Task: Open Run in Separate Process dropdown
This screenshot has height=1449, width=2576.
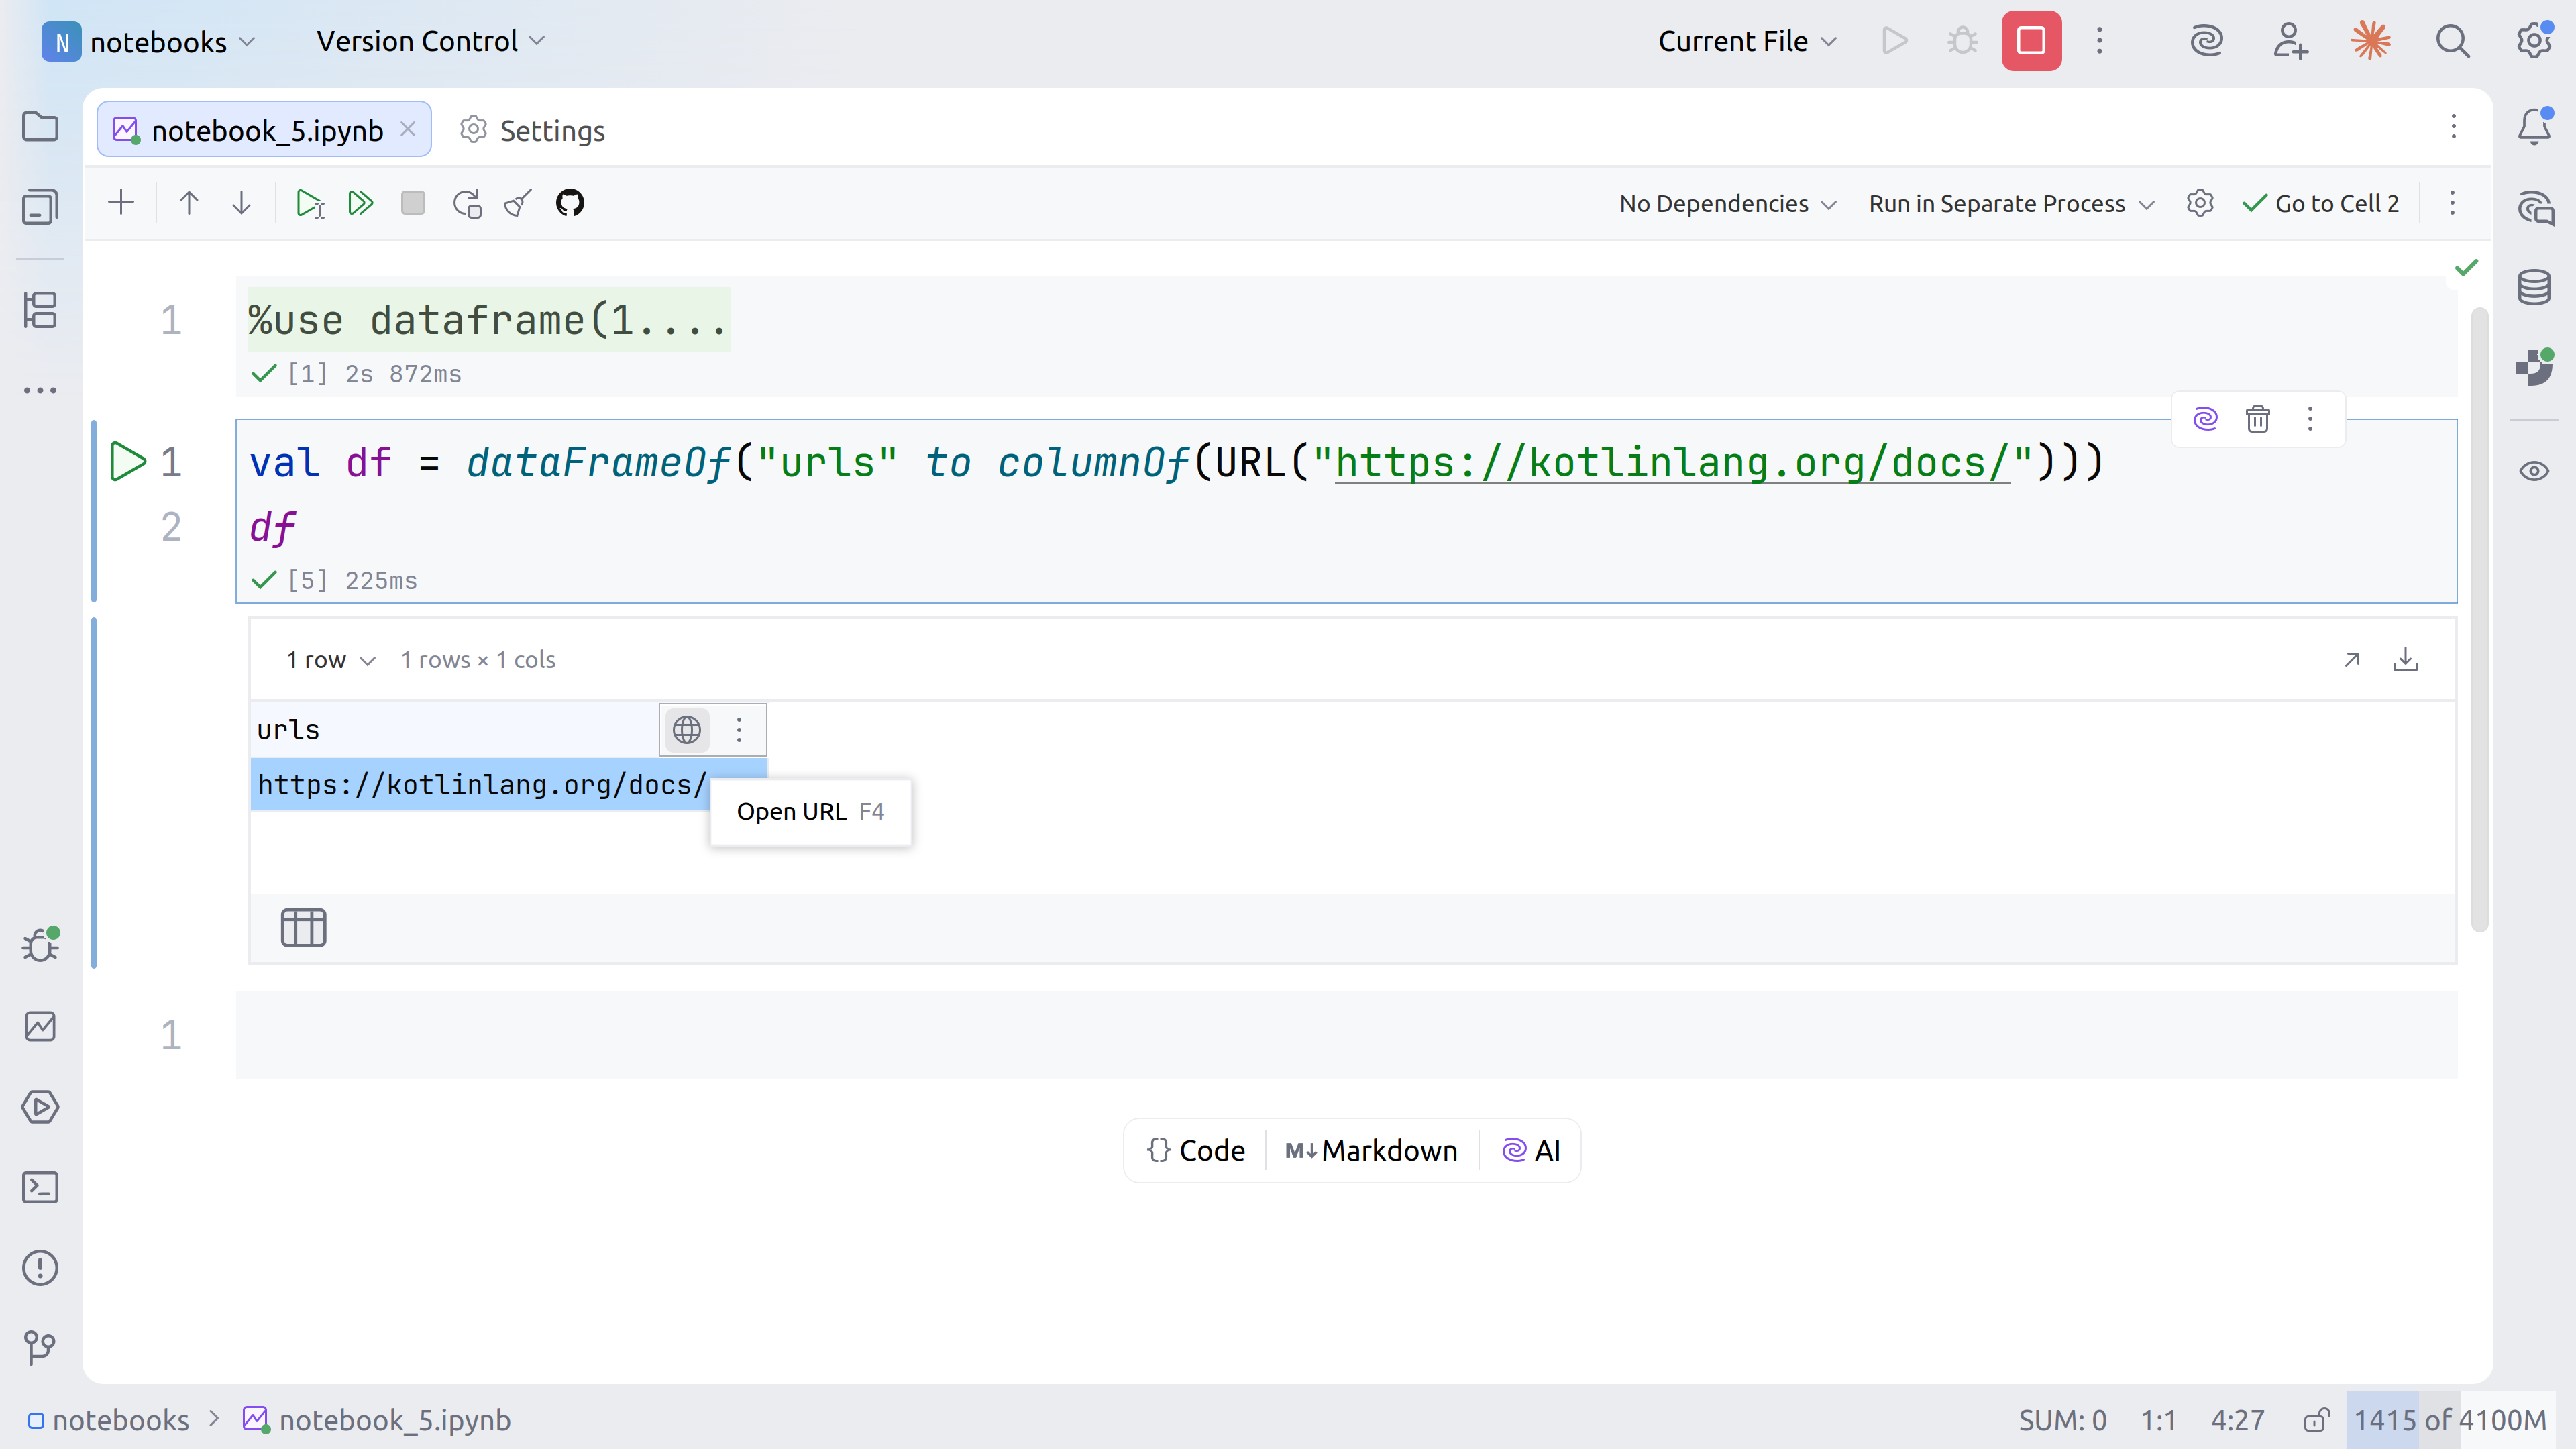Action: point(2010,204)
